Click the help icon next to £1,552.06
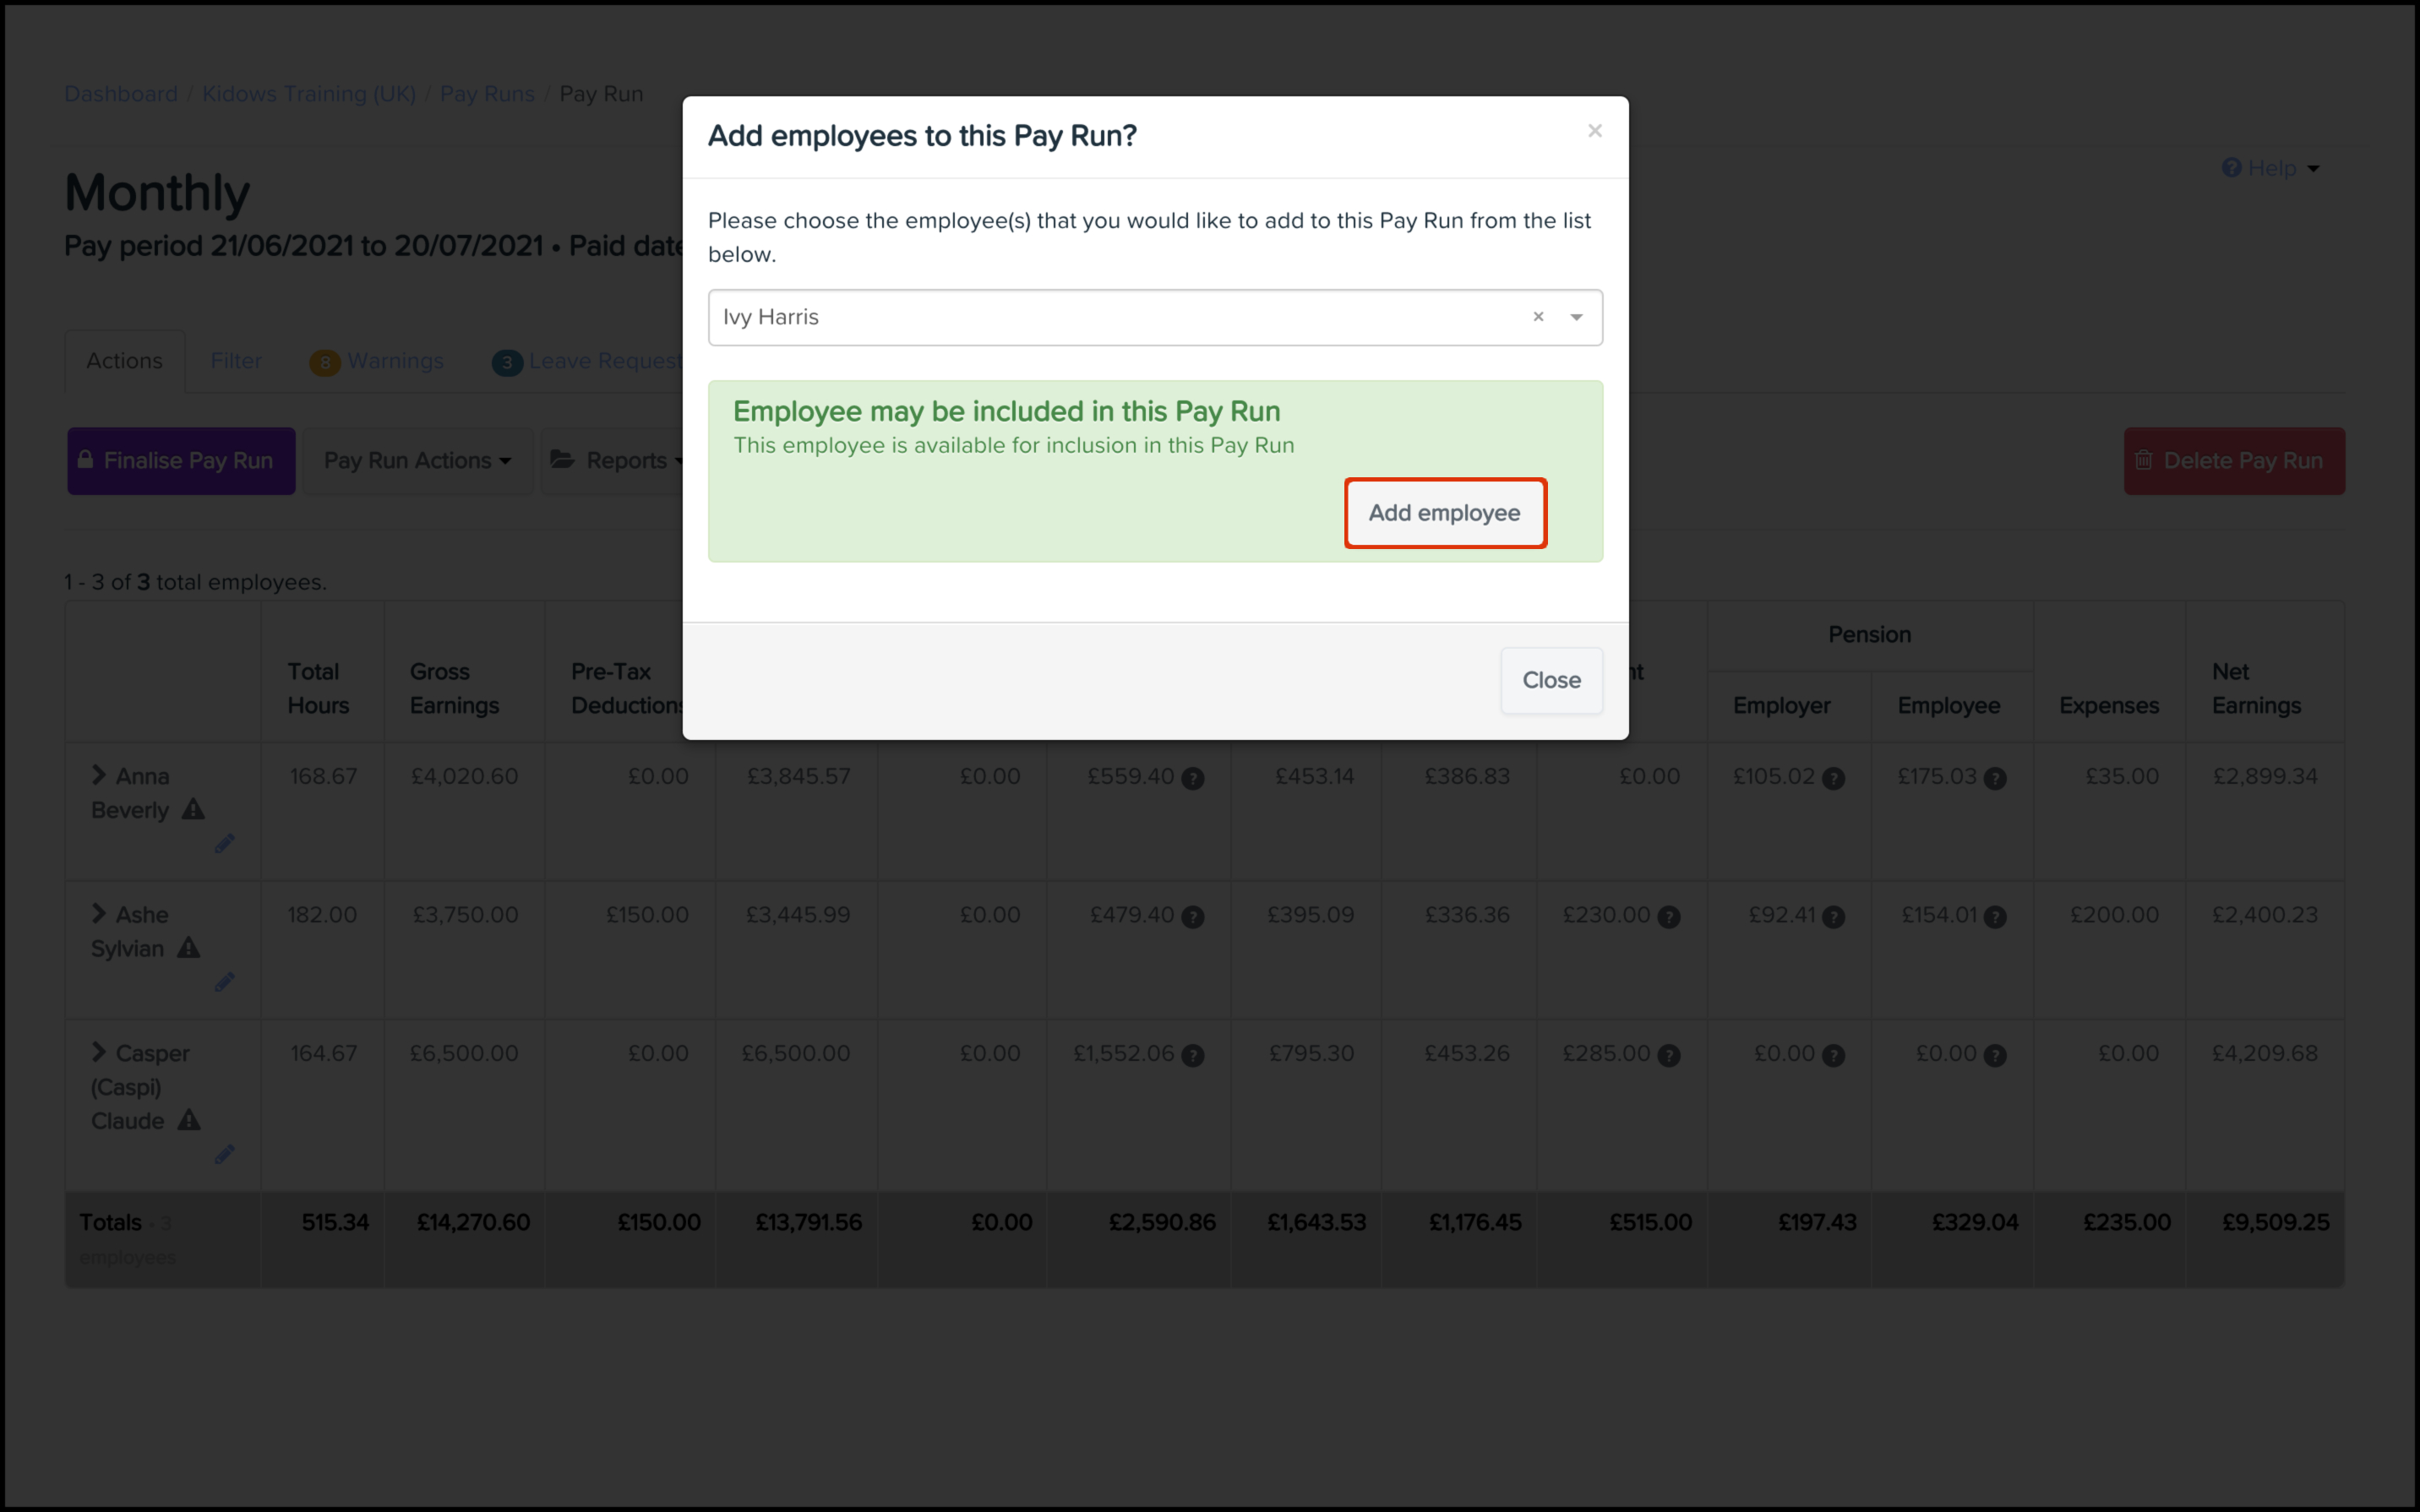Image resolution: width=2420 pixels, height=1512 pixels. [x=1192, y=1055]
